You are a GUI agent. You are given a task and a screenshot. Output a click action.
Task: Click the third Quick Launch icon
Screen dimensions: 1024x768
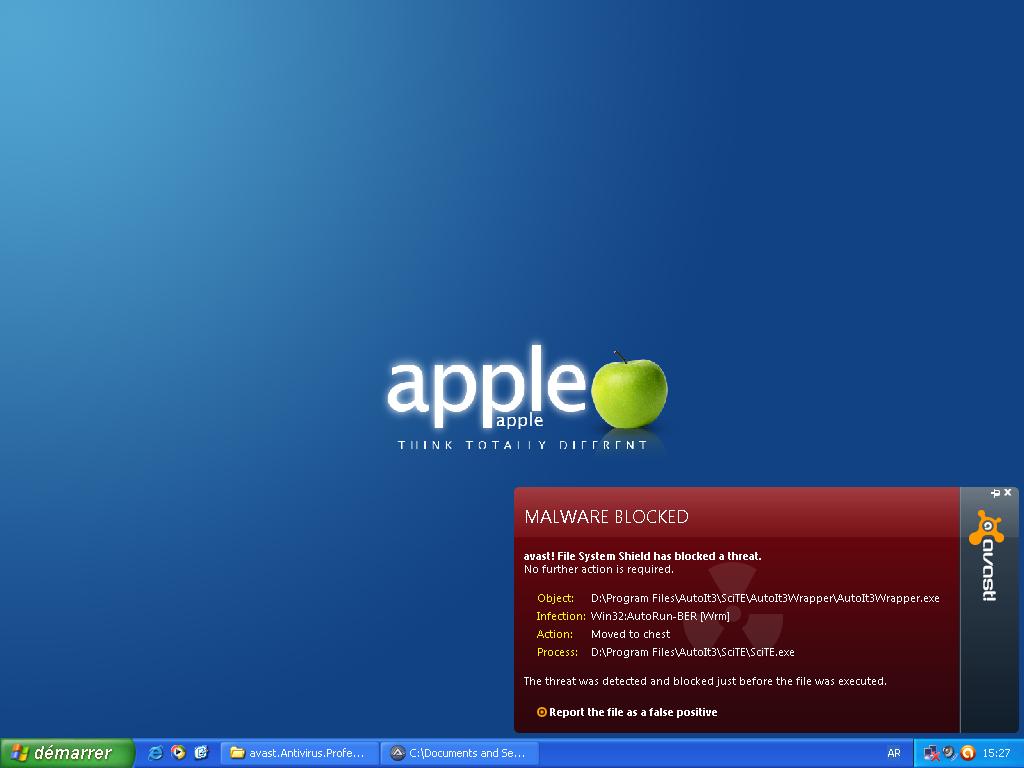click(201, 753)
